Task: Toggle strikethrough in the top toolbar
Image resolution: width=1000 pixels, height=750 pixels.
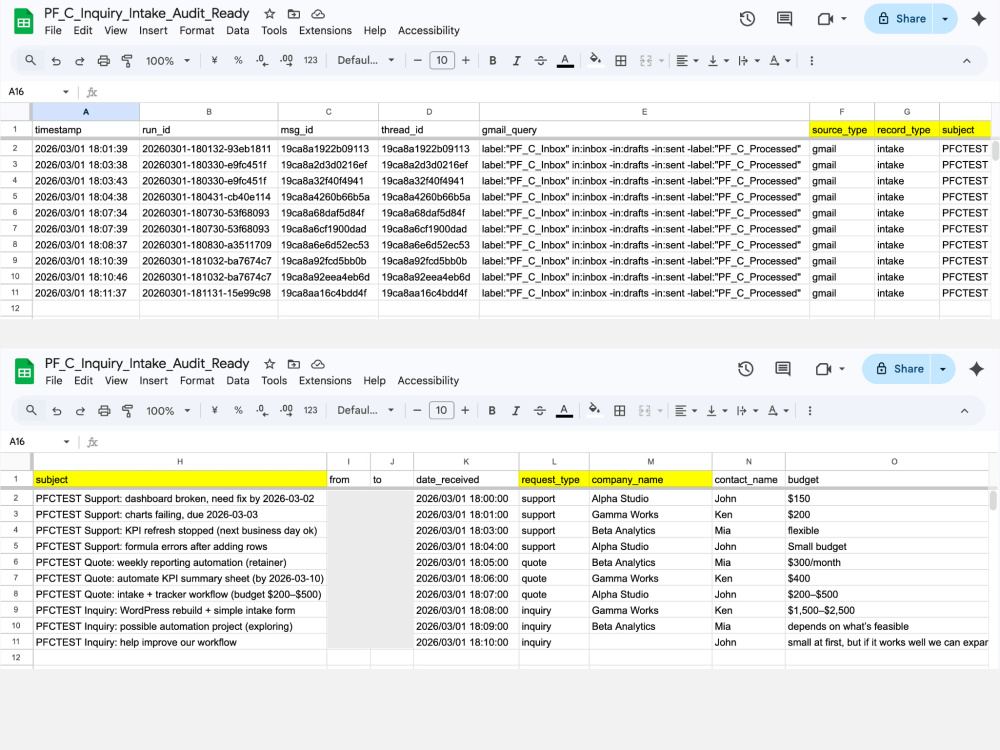Action: (540, 61)
